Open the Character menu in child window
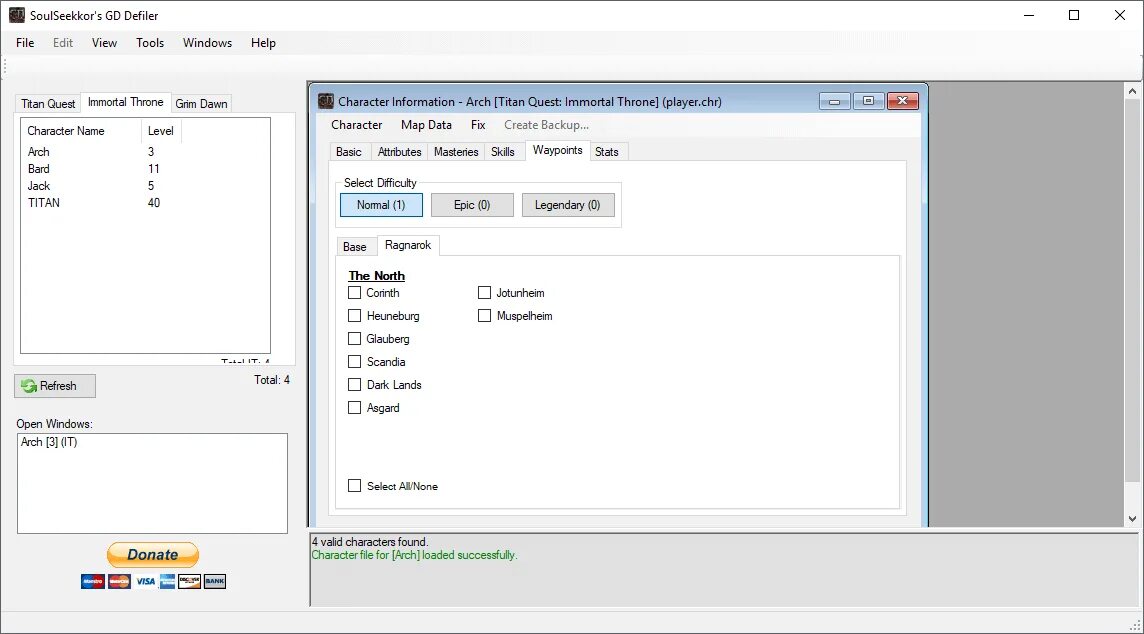The width and height of the screenshot is (1144, 634). (x=357, y=125)
